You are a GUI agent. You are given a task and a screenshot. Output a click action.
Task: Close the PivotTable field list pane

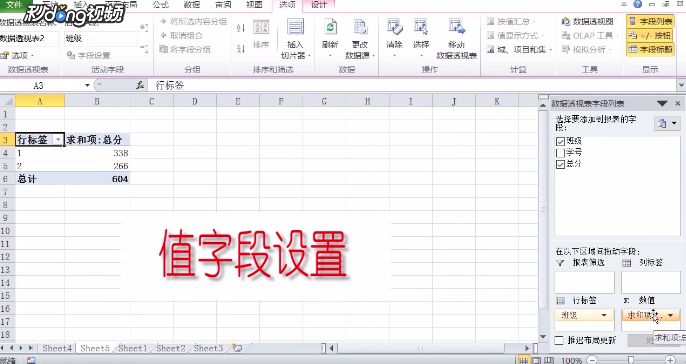click(x=678, y=104)
